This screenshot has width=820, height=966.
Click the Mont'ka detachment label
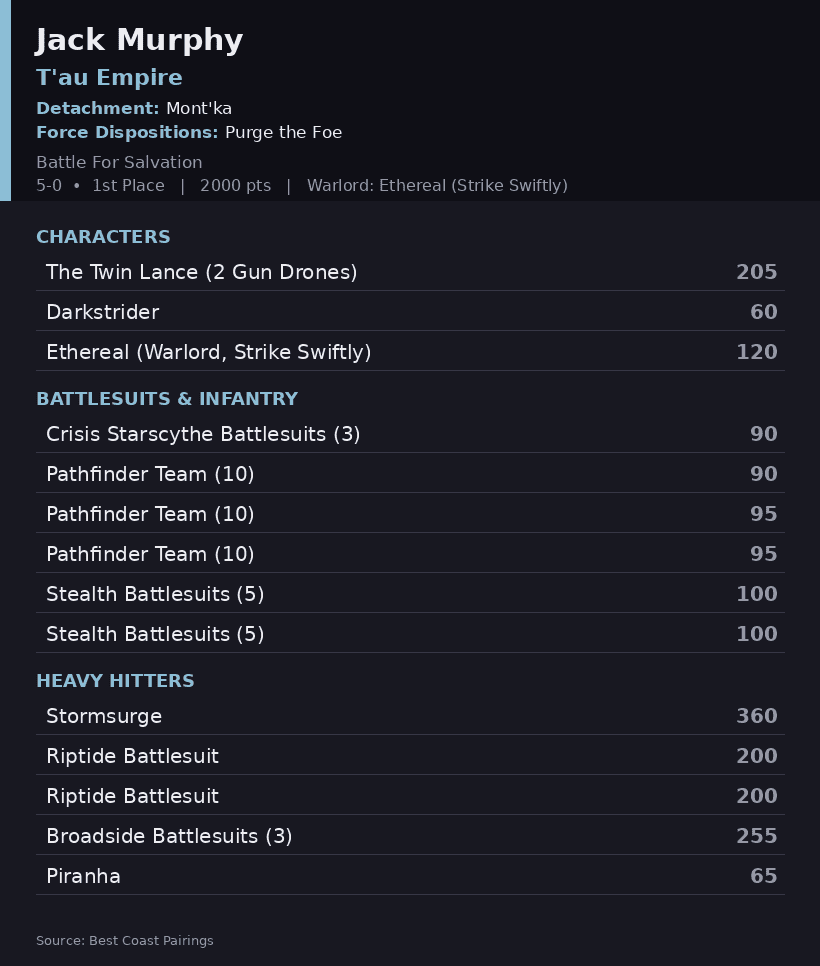198,108
